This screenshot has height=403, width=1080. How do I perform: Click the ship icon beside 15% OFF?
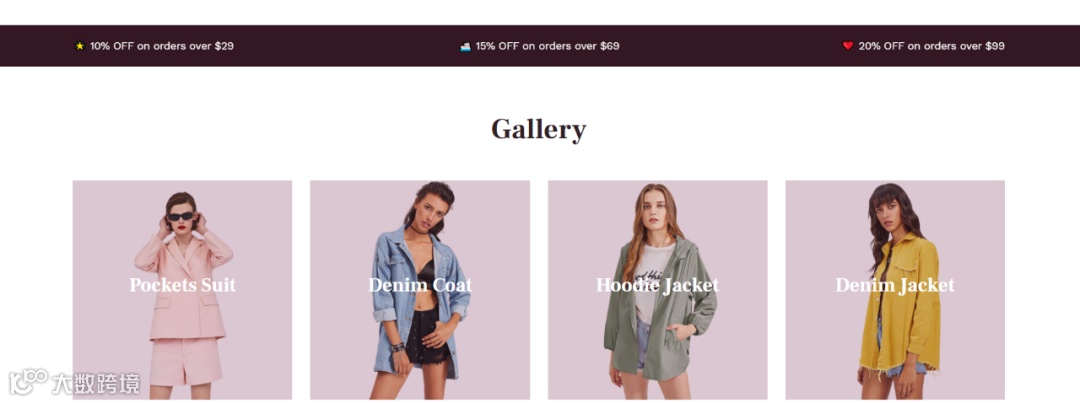[x=465, y=46]
